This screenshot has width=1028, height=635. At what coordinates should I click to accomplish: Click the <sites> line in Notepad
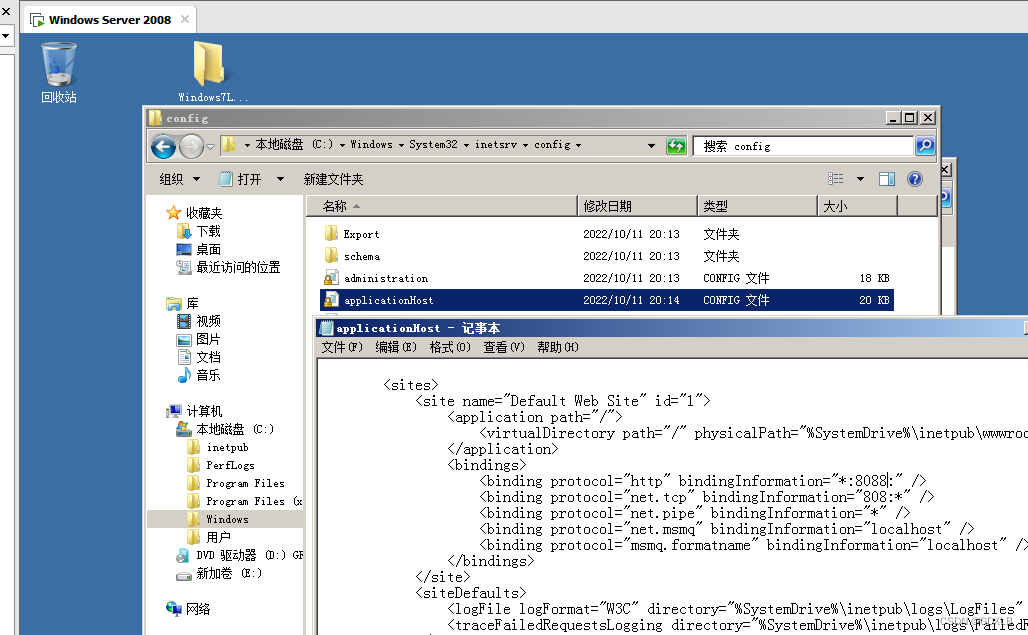(x=410, y=385)
